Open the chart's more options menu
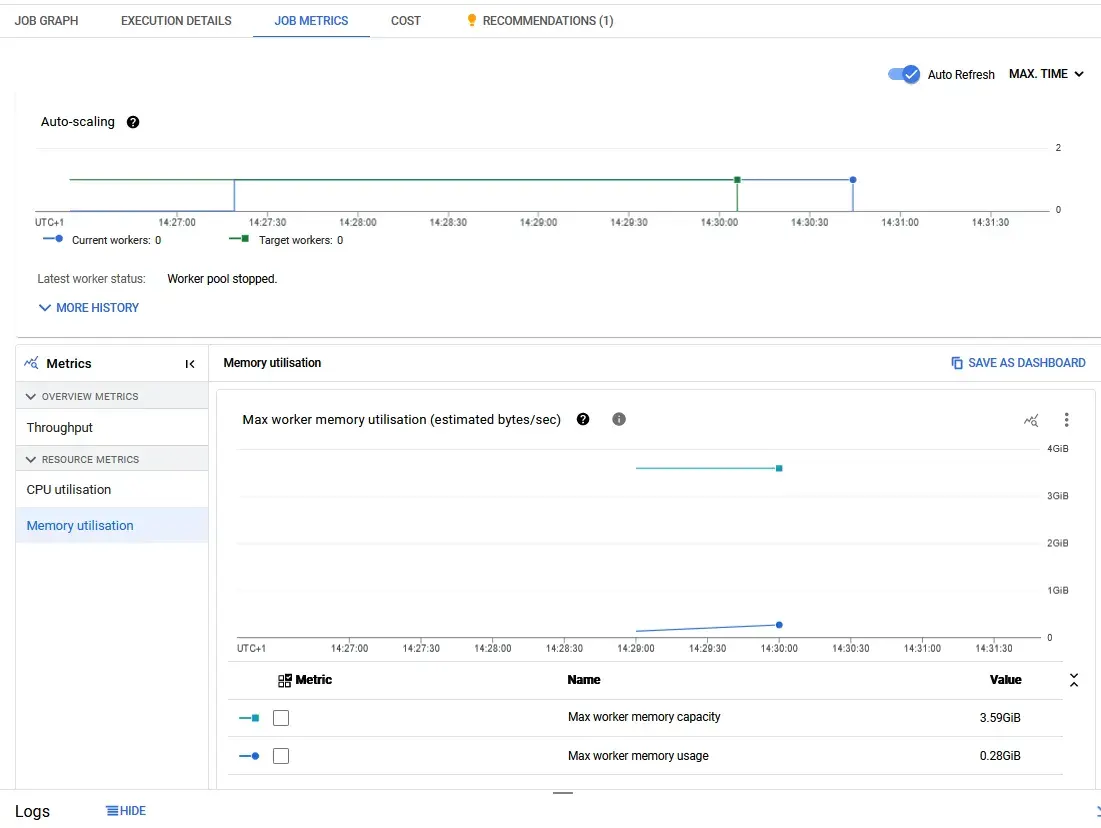Viewport: 1101px width, 828px height. [1066, 420]
